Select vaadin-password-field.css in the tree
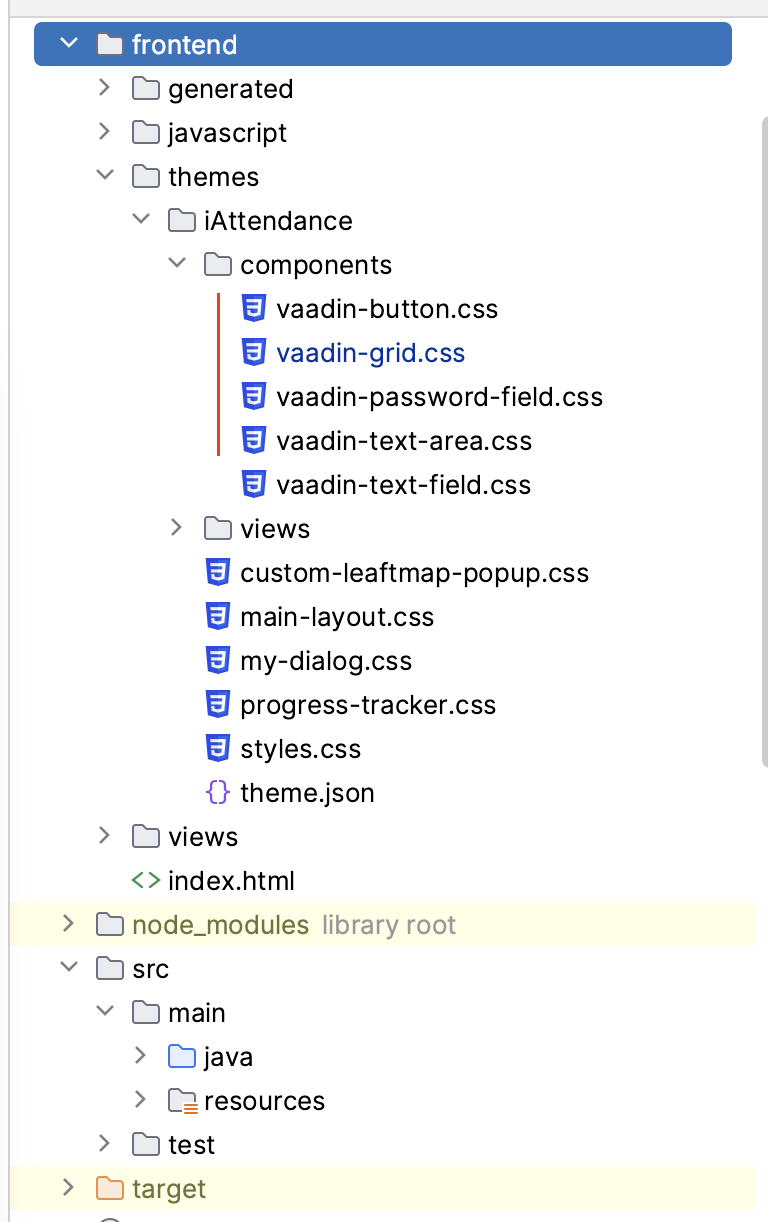Viewport: 768px width, 1222px height. (439, 397)
